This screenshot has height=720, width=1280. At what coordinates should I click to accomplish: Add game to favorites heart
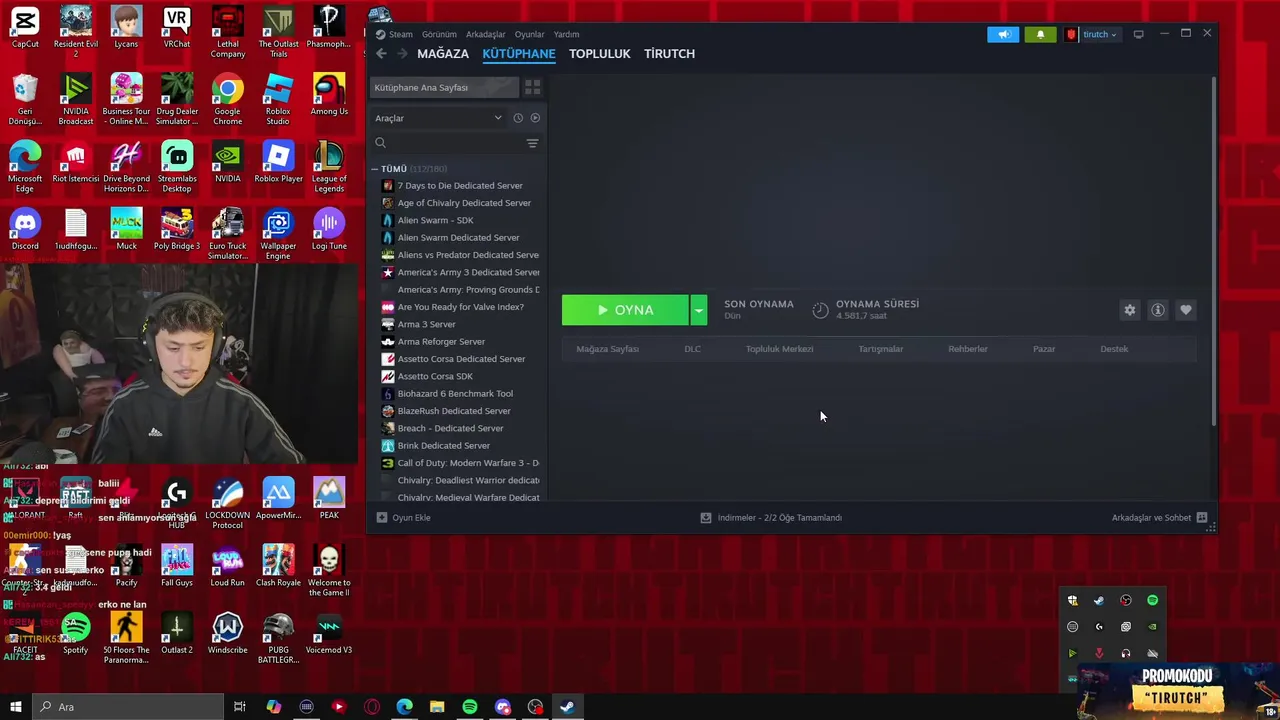click(1186, 310)
